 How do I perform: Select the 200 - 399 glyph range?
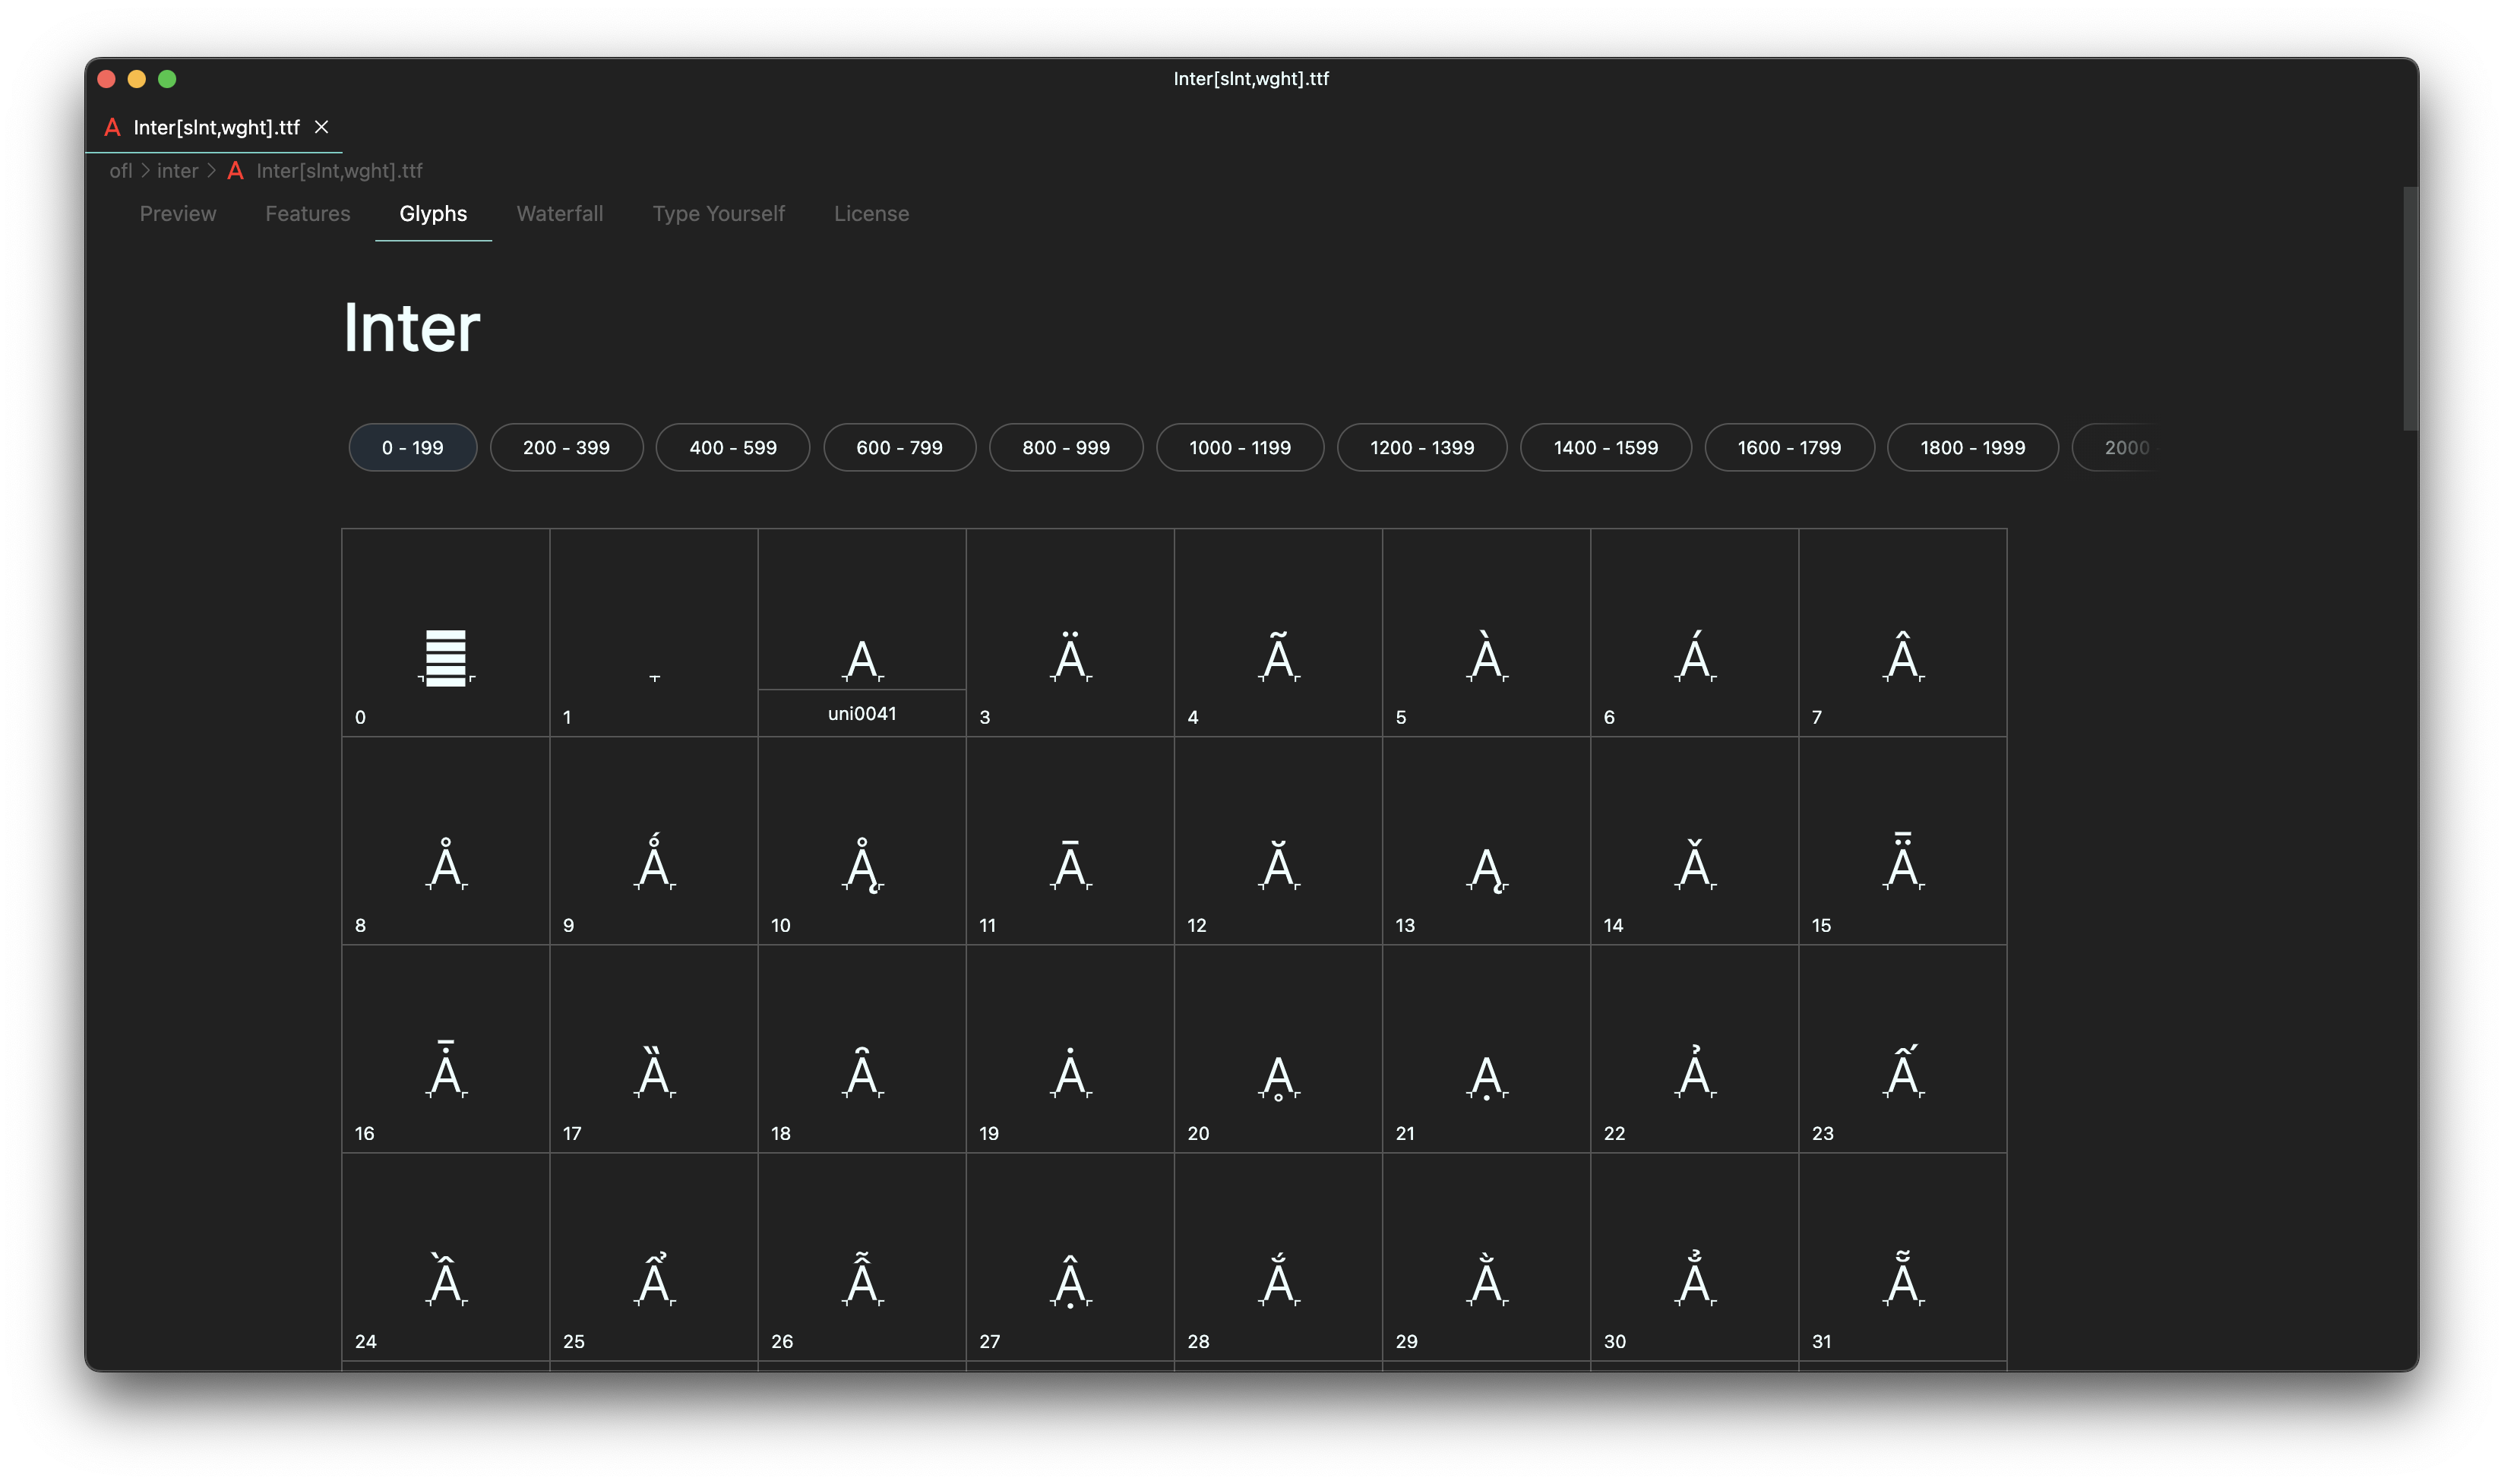(566, 448)
